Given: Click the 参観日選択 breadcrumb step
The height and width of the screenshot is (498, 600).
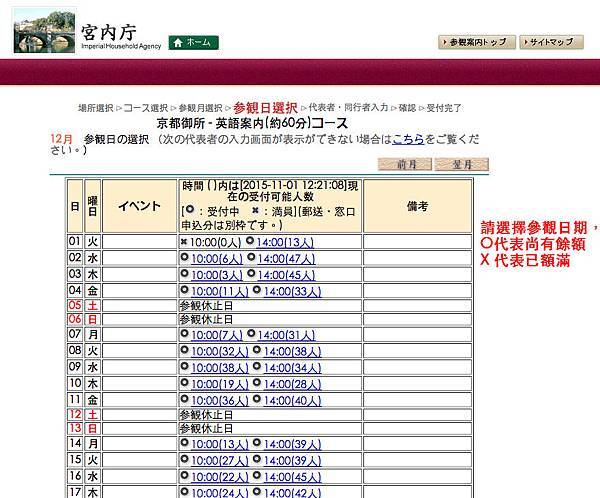Looking at the screenshot, I should tap(265, 108).
